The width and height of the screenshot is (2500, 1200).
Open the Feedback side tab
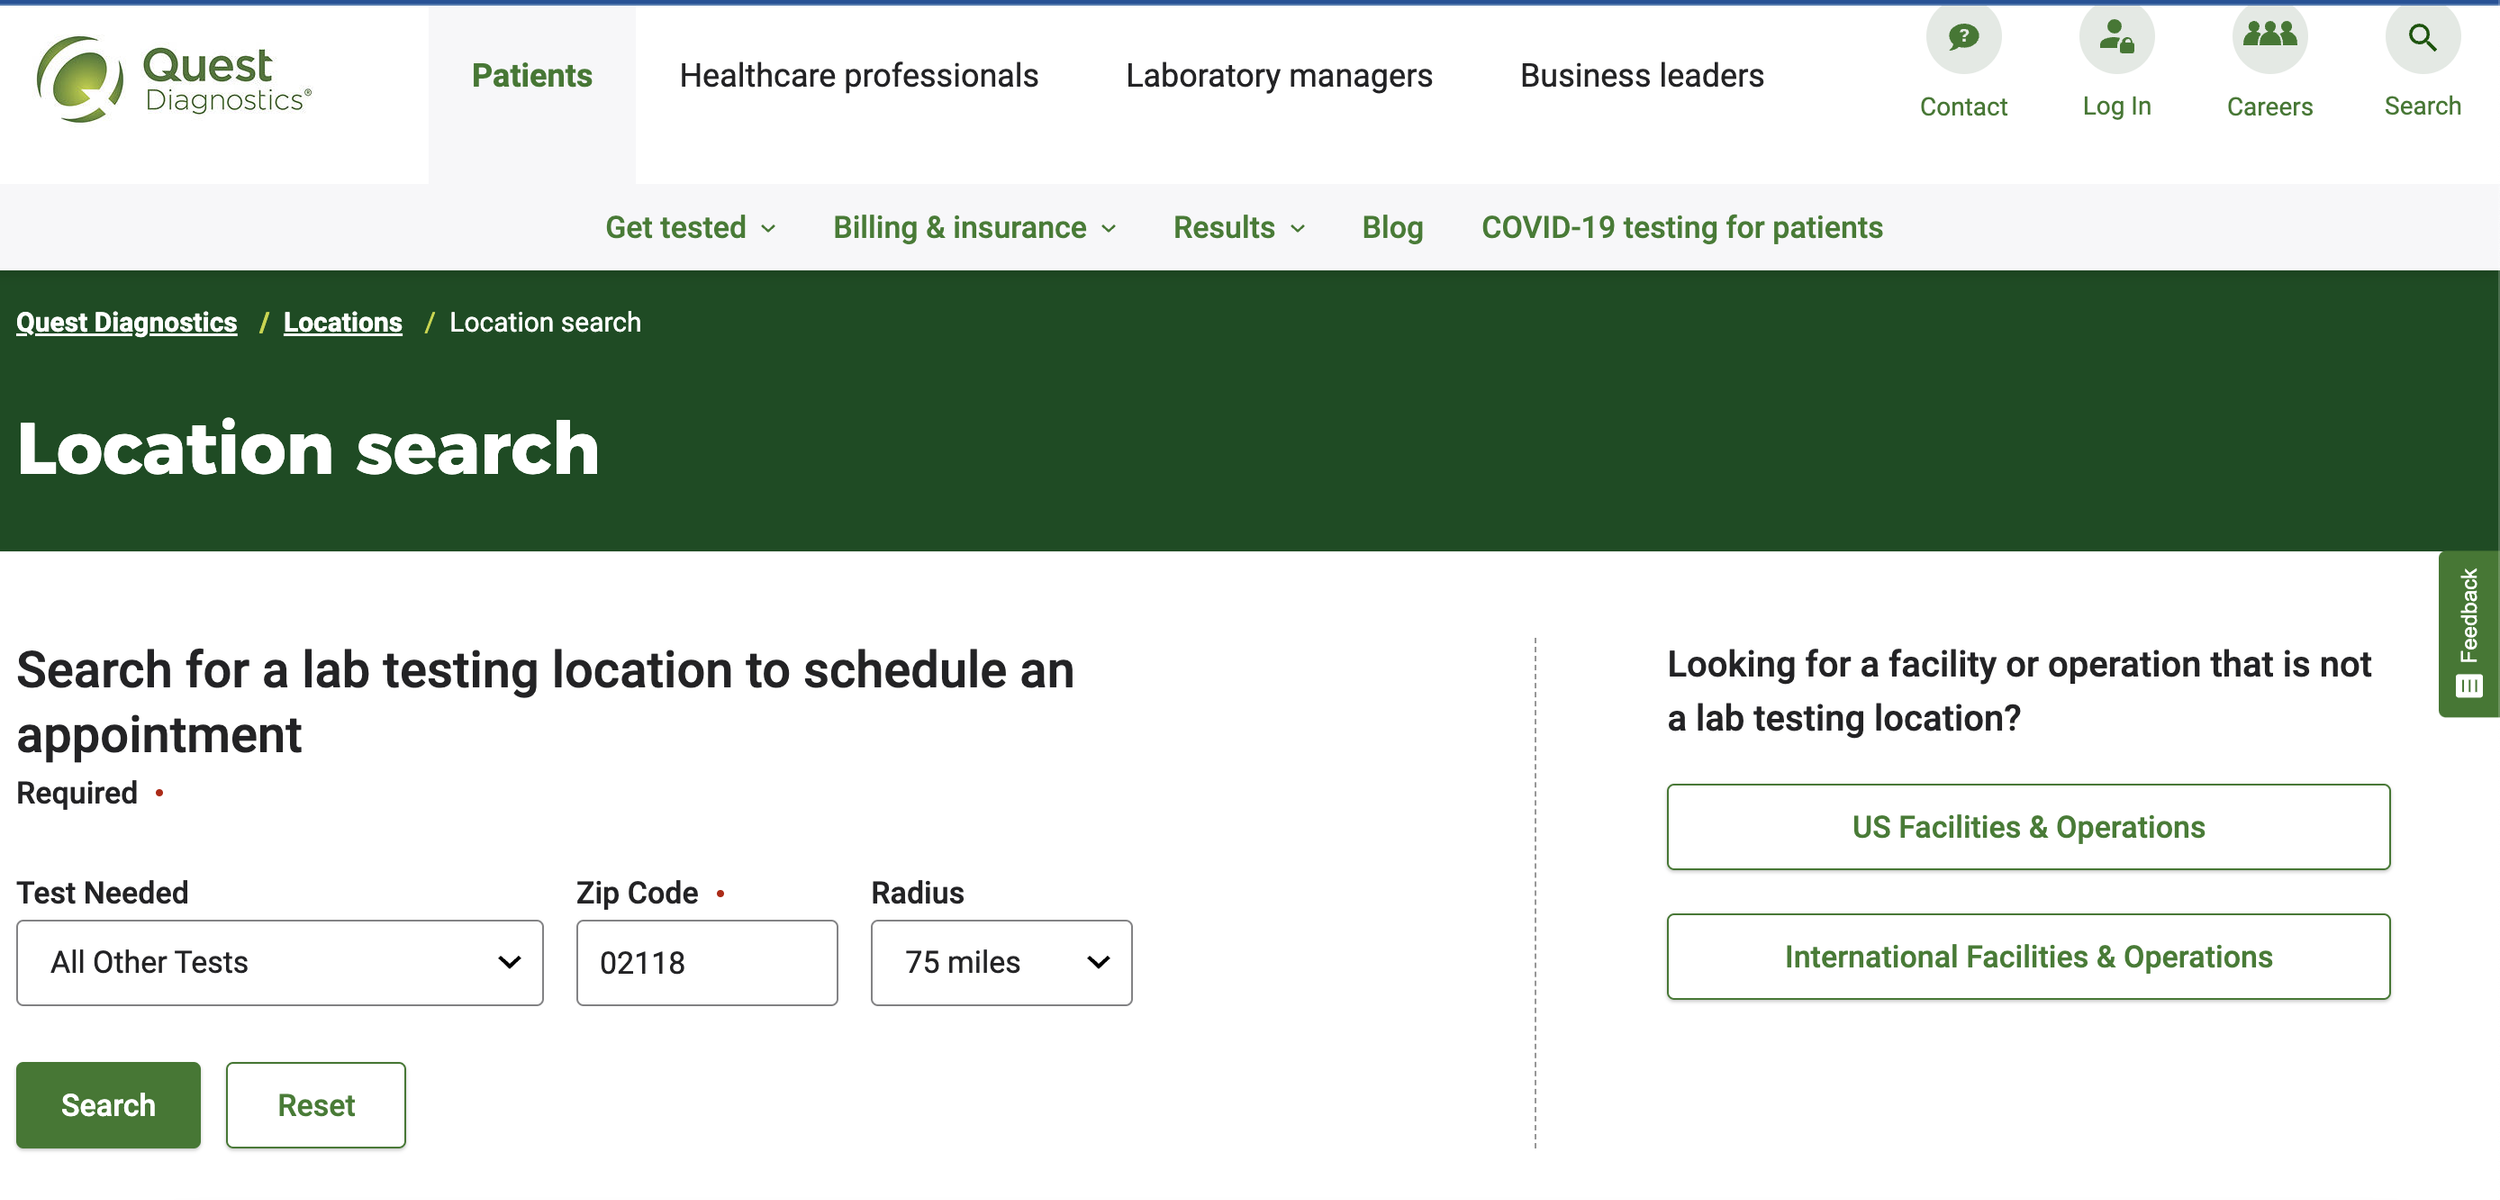coord(2468,633)
